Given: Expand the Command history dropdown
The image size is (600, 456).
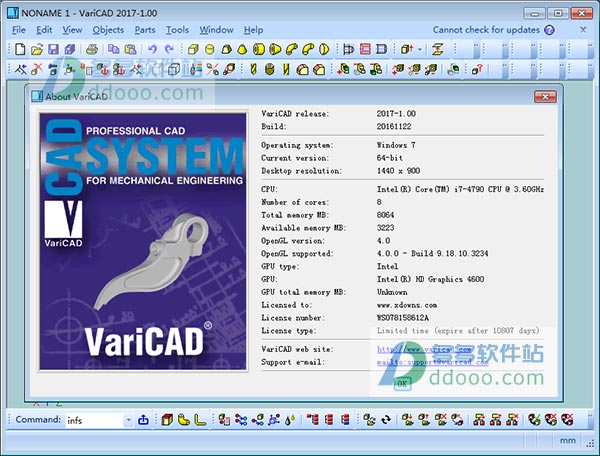Looking at the screenshot, I should coord(128,420).
